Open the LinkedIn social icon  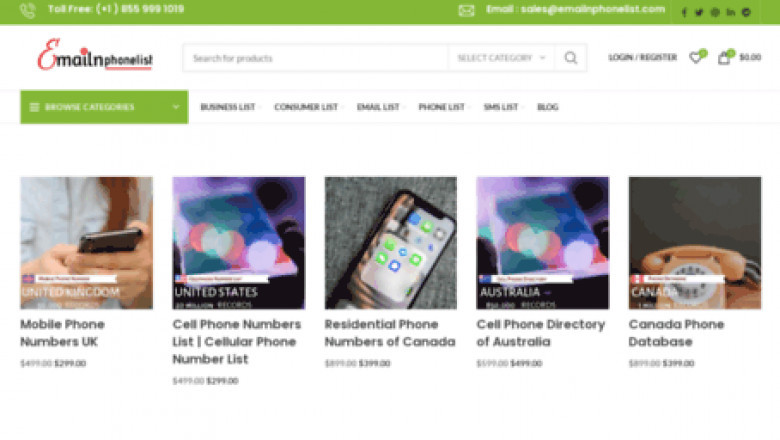730,12
